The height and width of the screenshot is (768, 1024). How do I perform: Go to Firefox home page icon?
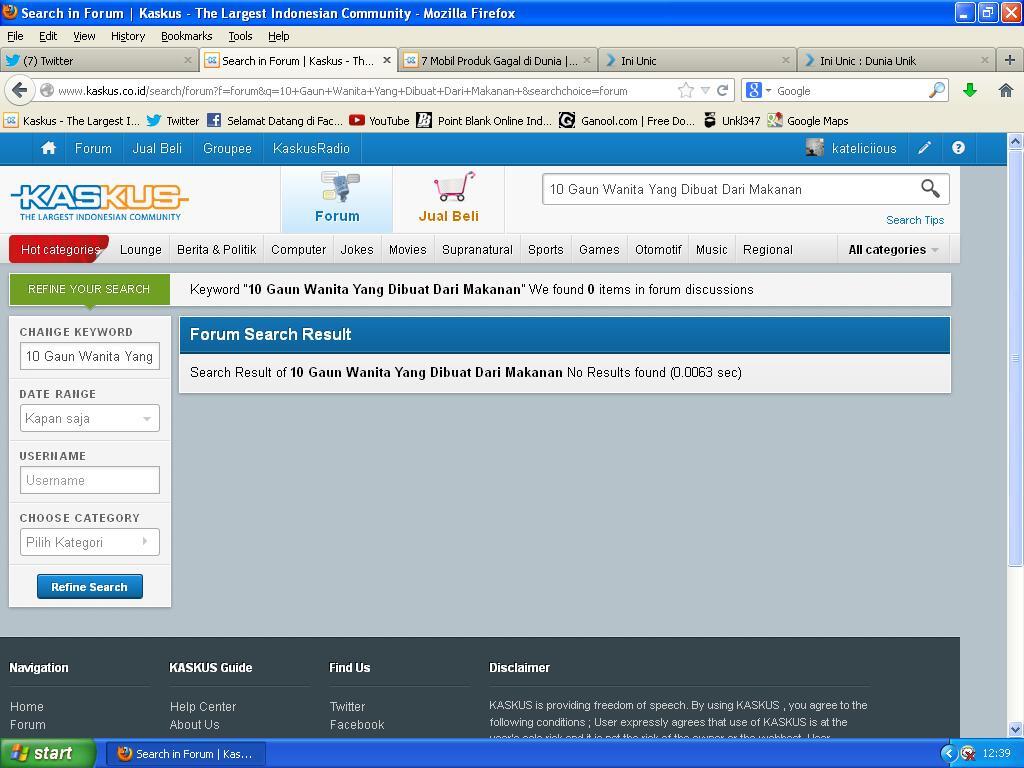click(x=1006, y=90)
